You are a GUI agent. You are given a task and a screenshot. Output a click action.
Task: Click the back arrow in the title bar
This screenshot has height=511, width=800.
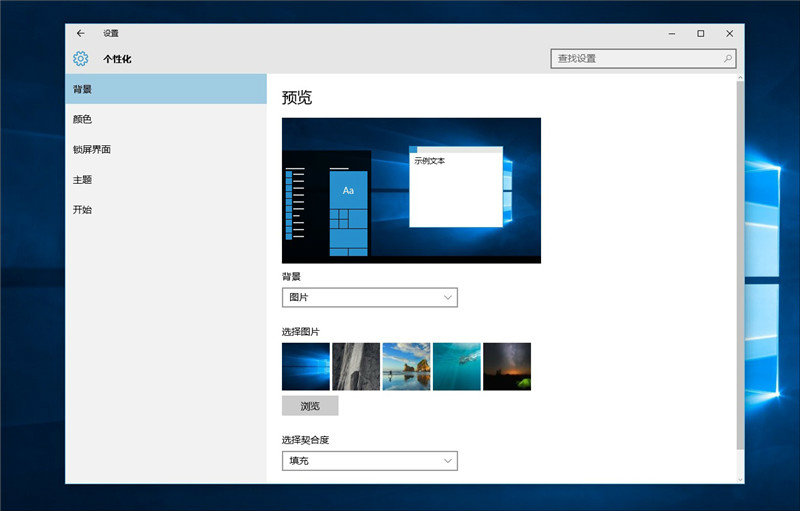[x=81, y=33]
